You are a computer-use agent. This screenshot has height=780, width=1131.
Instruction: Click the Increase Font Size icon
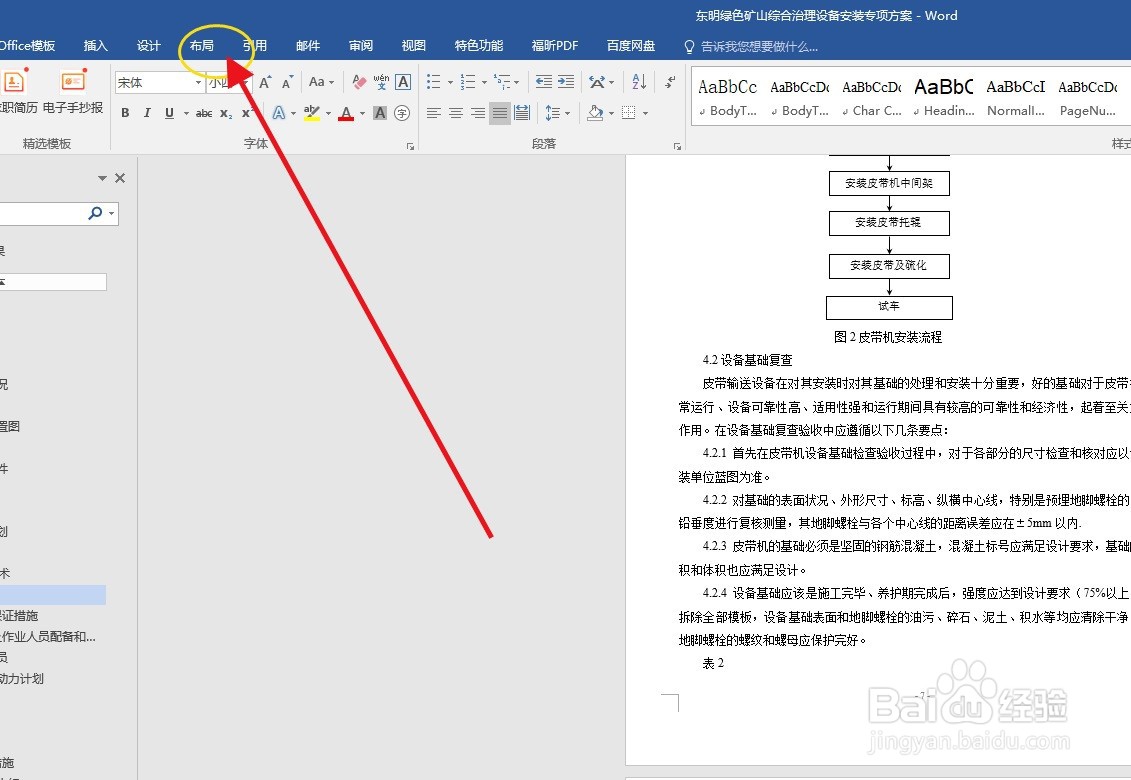pyautogui.click(x=264, y=81)
